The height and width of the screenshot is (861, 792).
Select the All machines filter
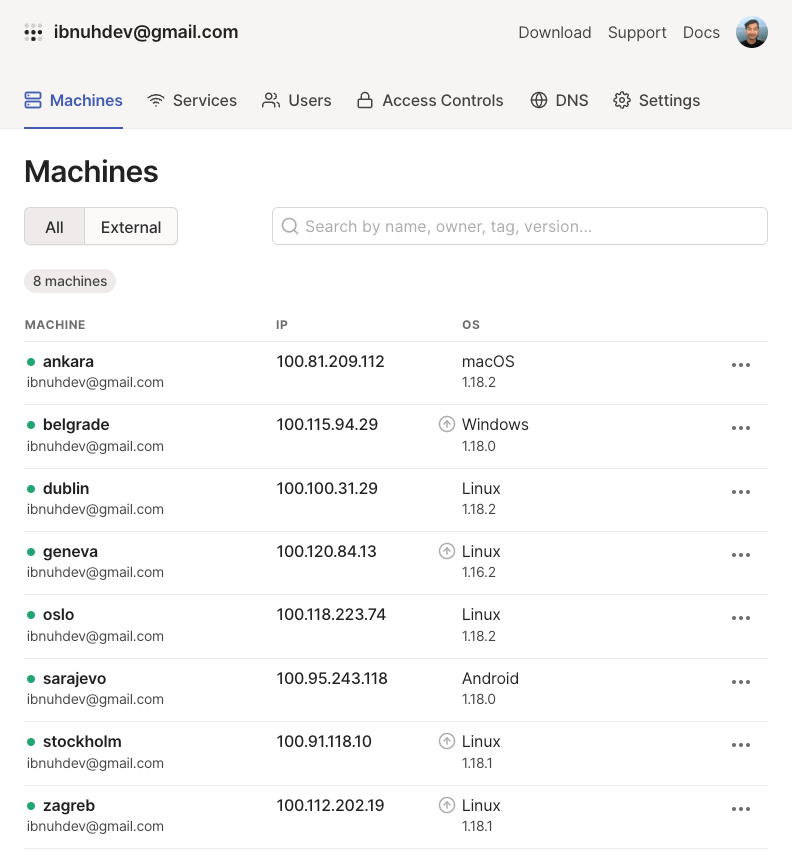(54, 226)
